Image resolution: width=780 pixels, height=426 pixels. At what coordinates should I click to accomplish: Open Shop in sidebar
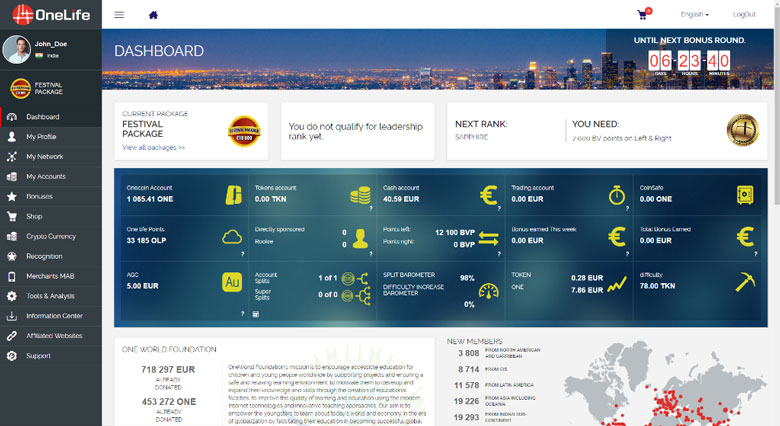tap(51, 216)
